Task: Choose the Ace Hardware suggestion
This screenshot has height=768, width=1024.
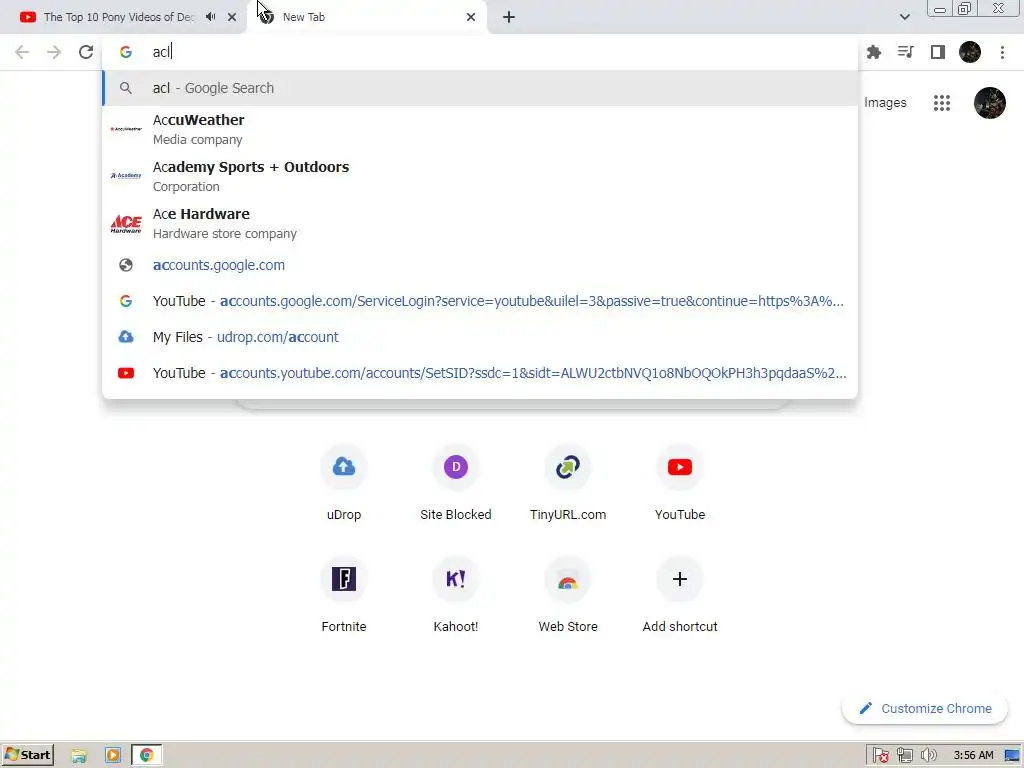Action: [x=480, y=223]
